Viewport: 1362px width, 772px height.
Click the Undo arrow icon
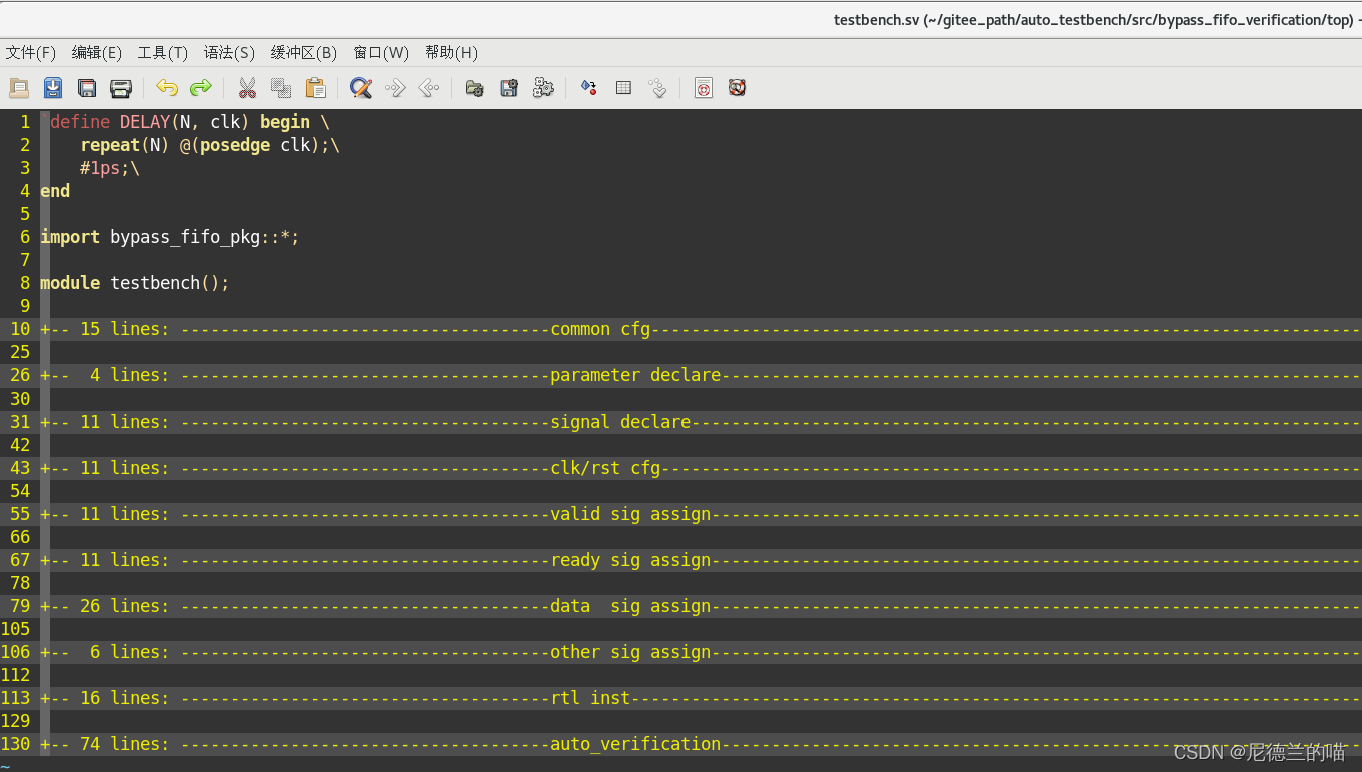(167, 88)
